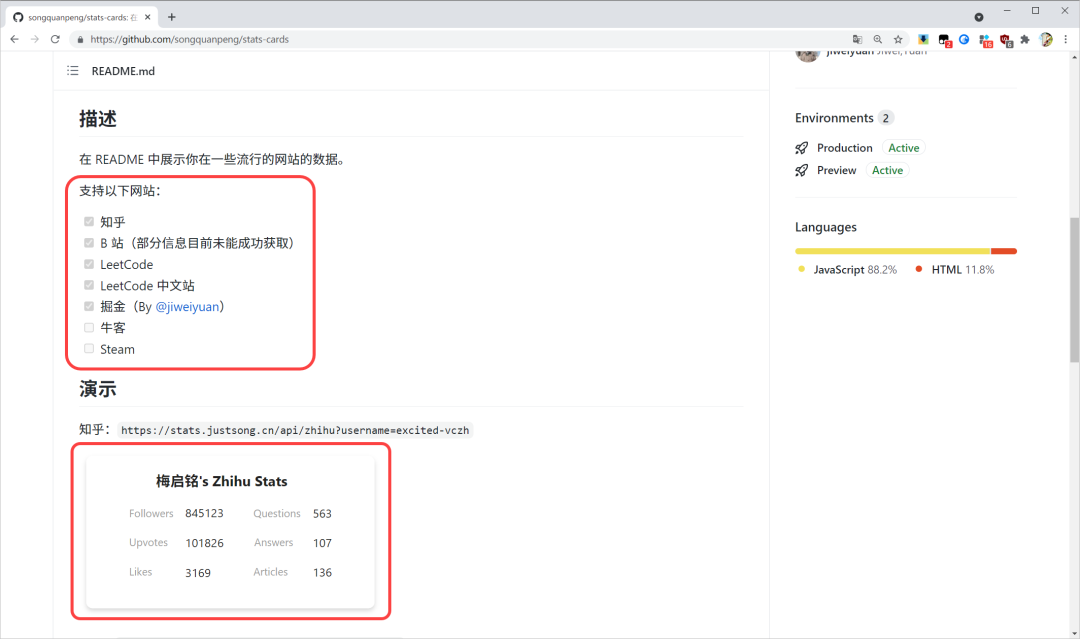Click the Followers value 845123
The width and height of the screenshot is (1080, 639).
pos(204,514)
